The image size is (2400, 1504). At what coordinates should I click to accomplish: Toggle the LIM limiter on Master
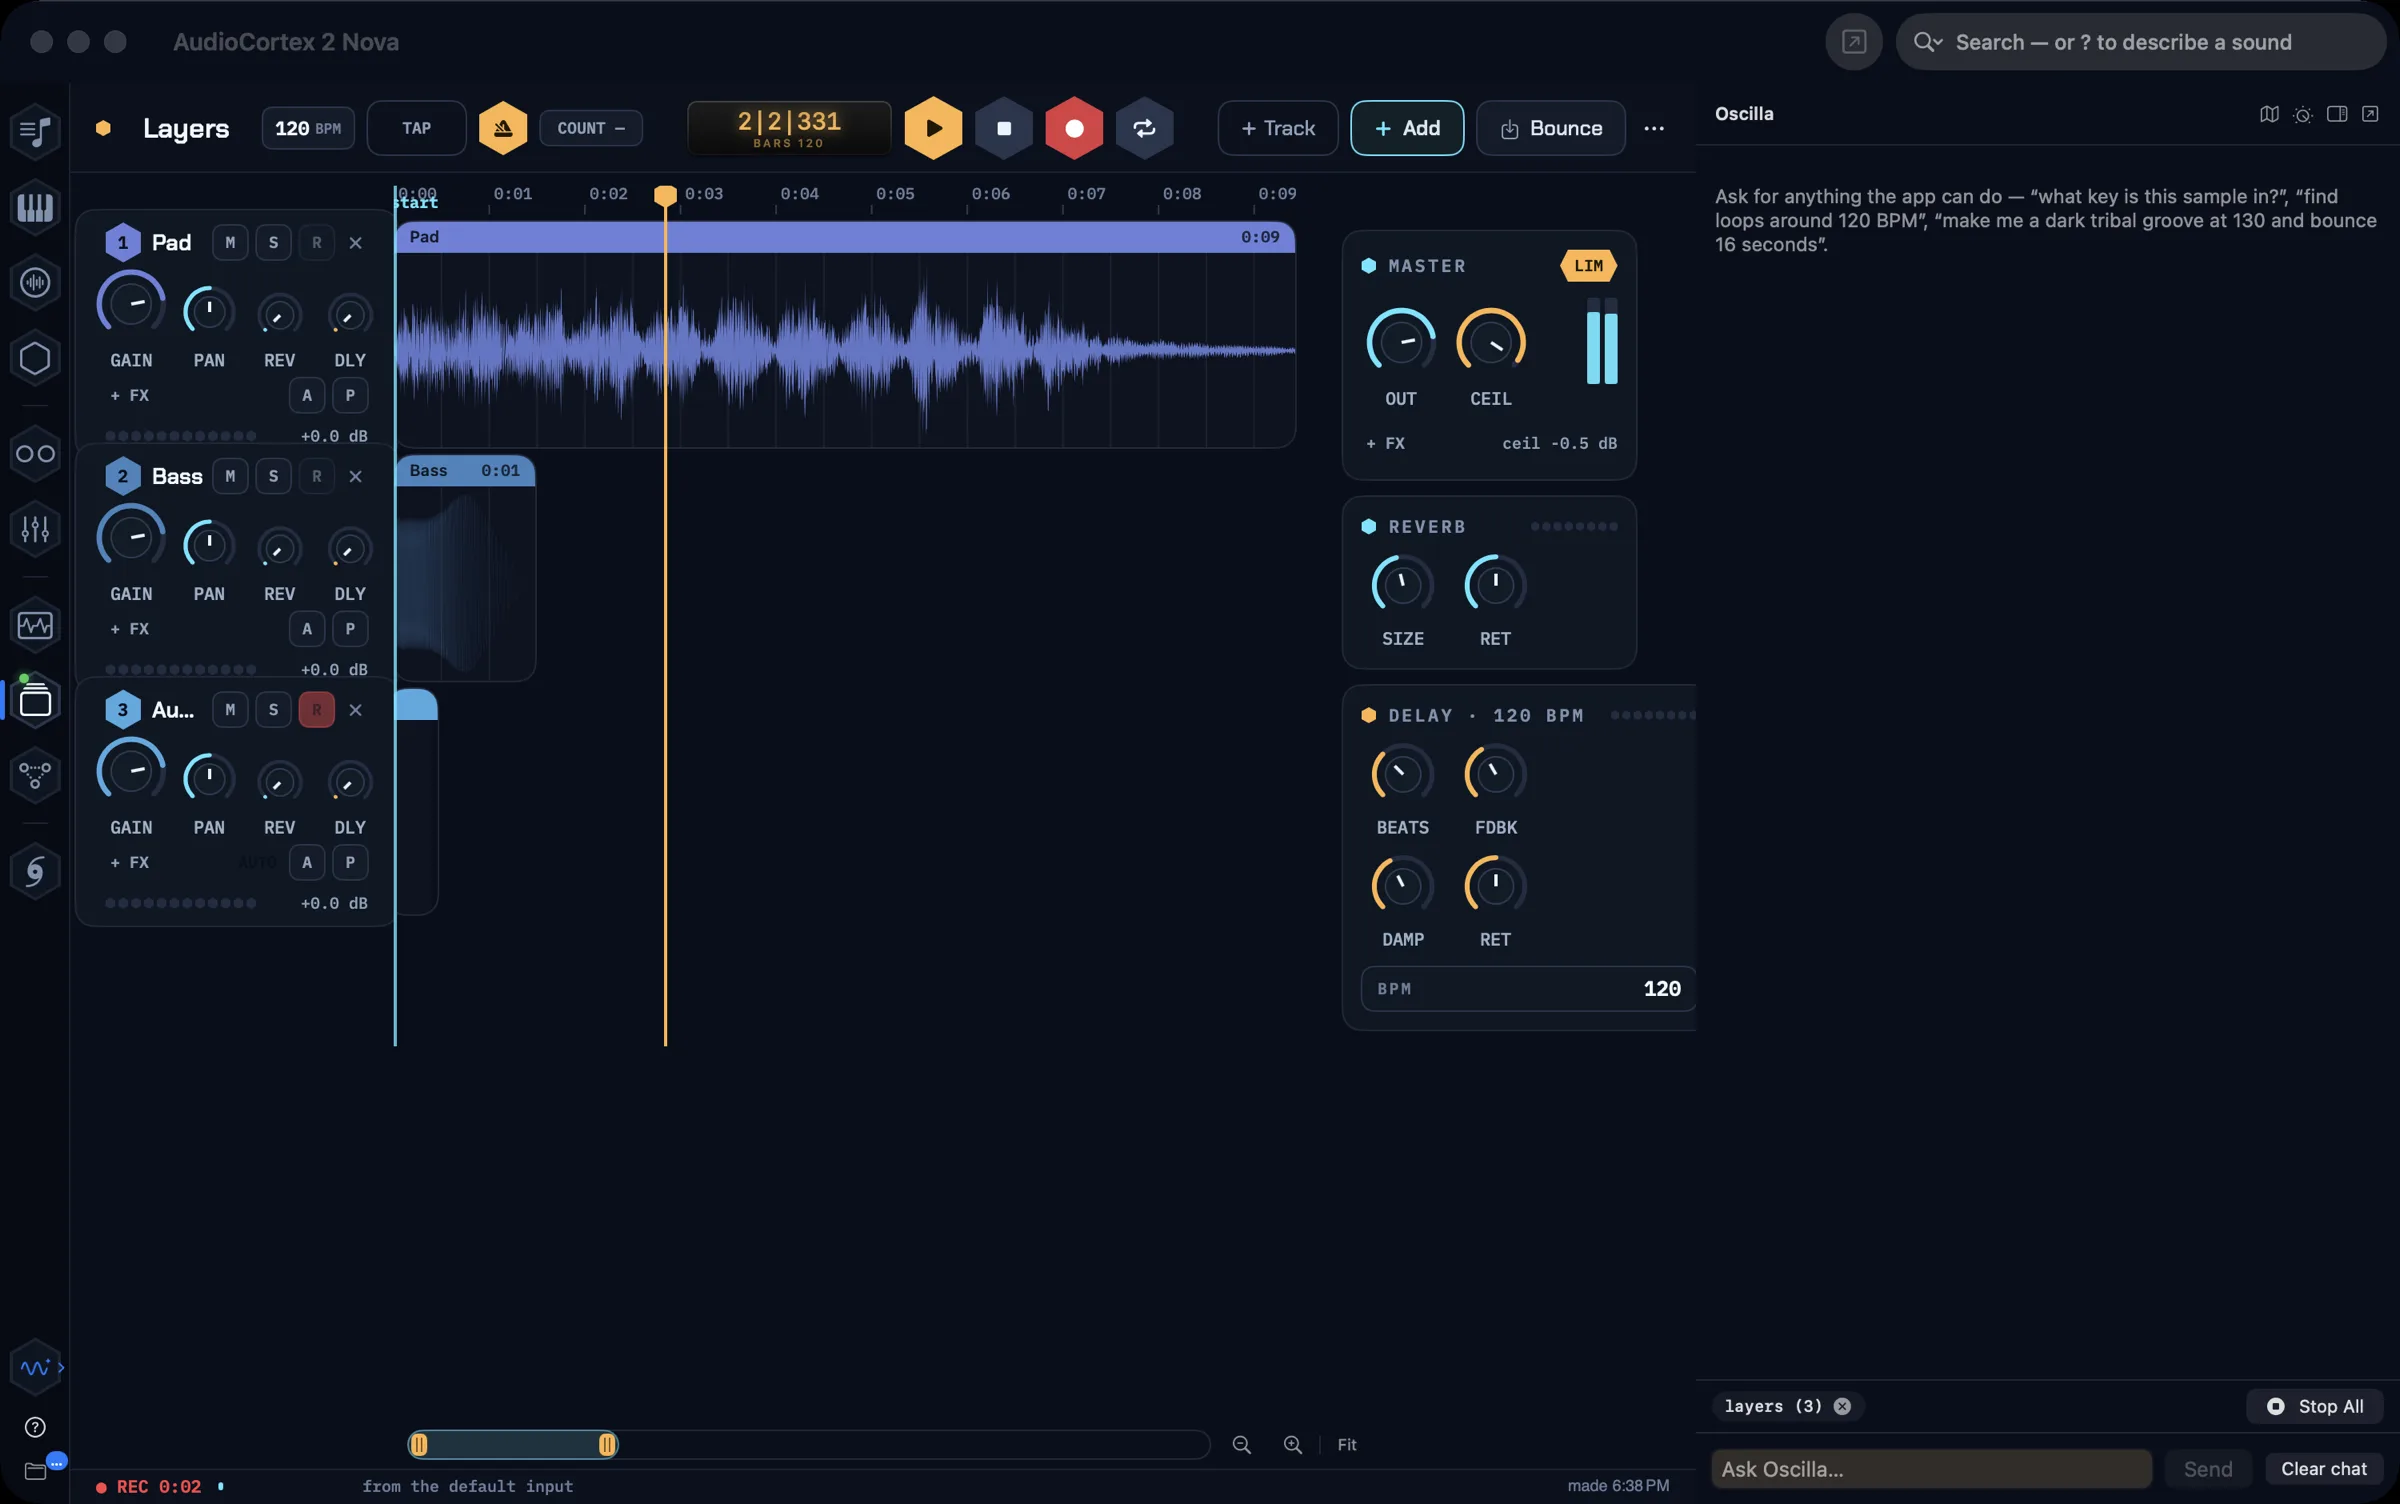1588,266
